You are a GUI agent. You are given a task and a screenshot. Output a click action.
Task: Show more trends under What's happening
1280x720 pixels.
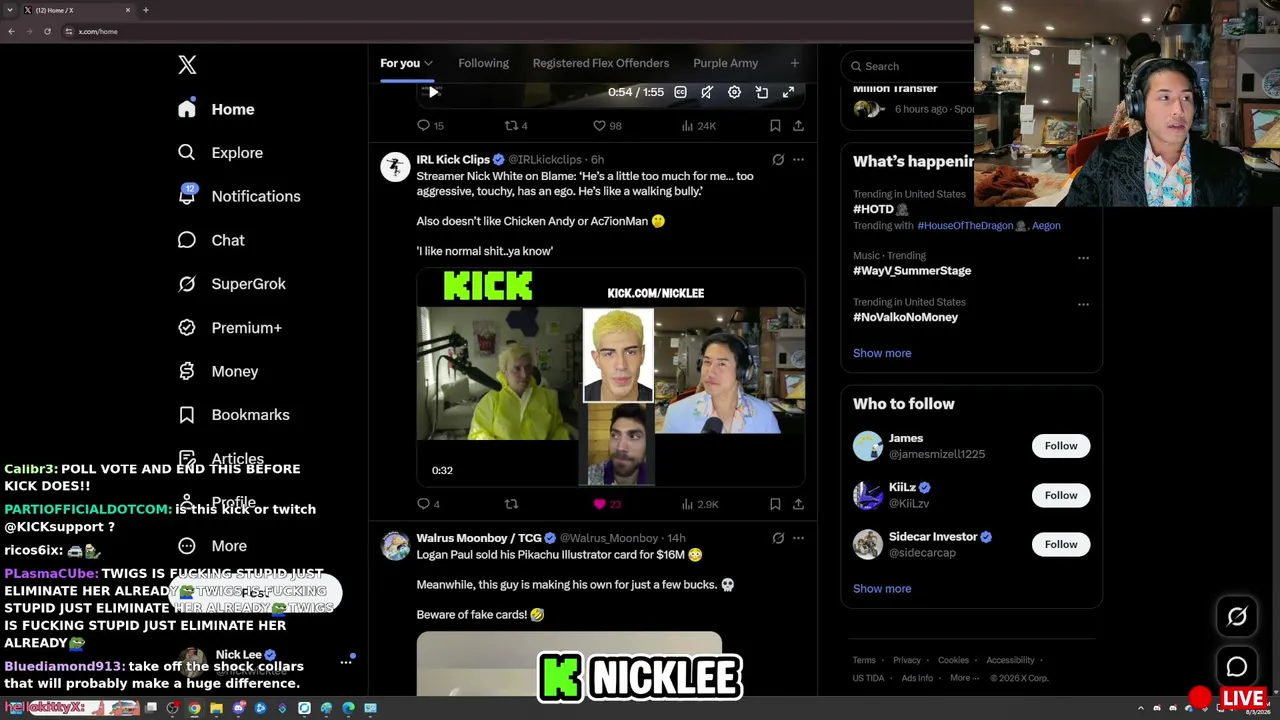tap(882, 353)
